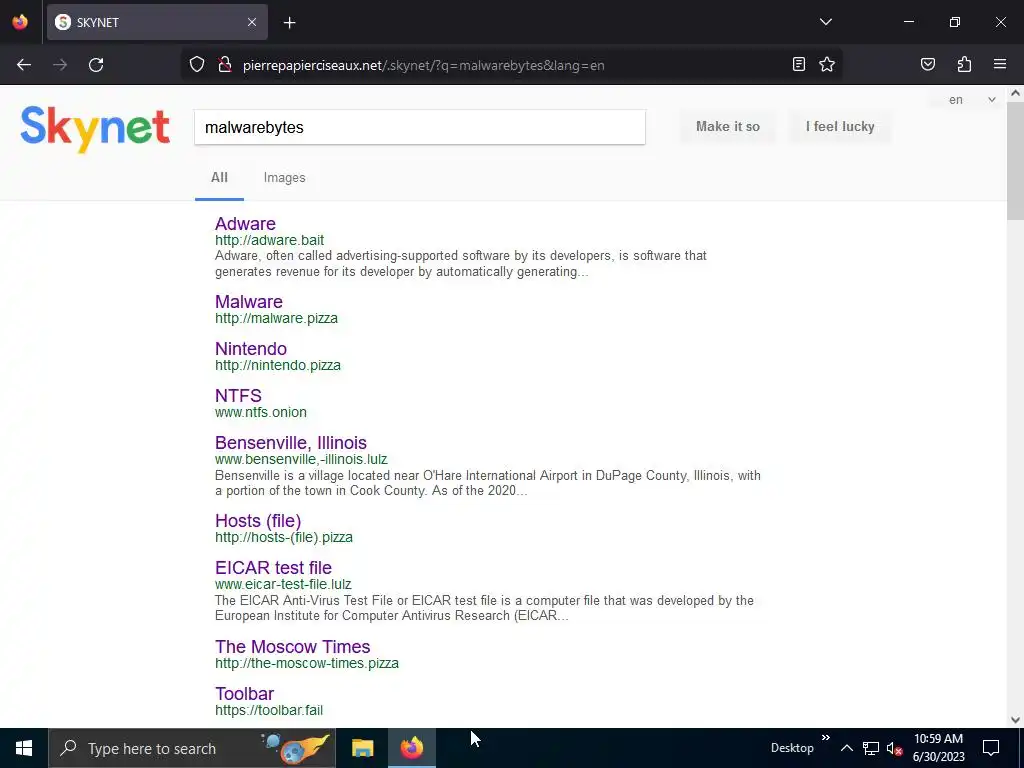Viewport: 1024px width, 768px height.
Task: Click the muted volume tray icon
Action: [x=894, y=748]
